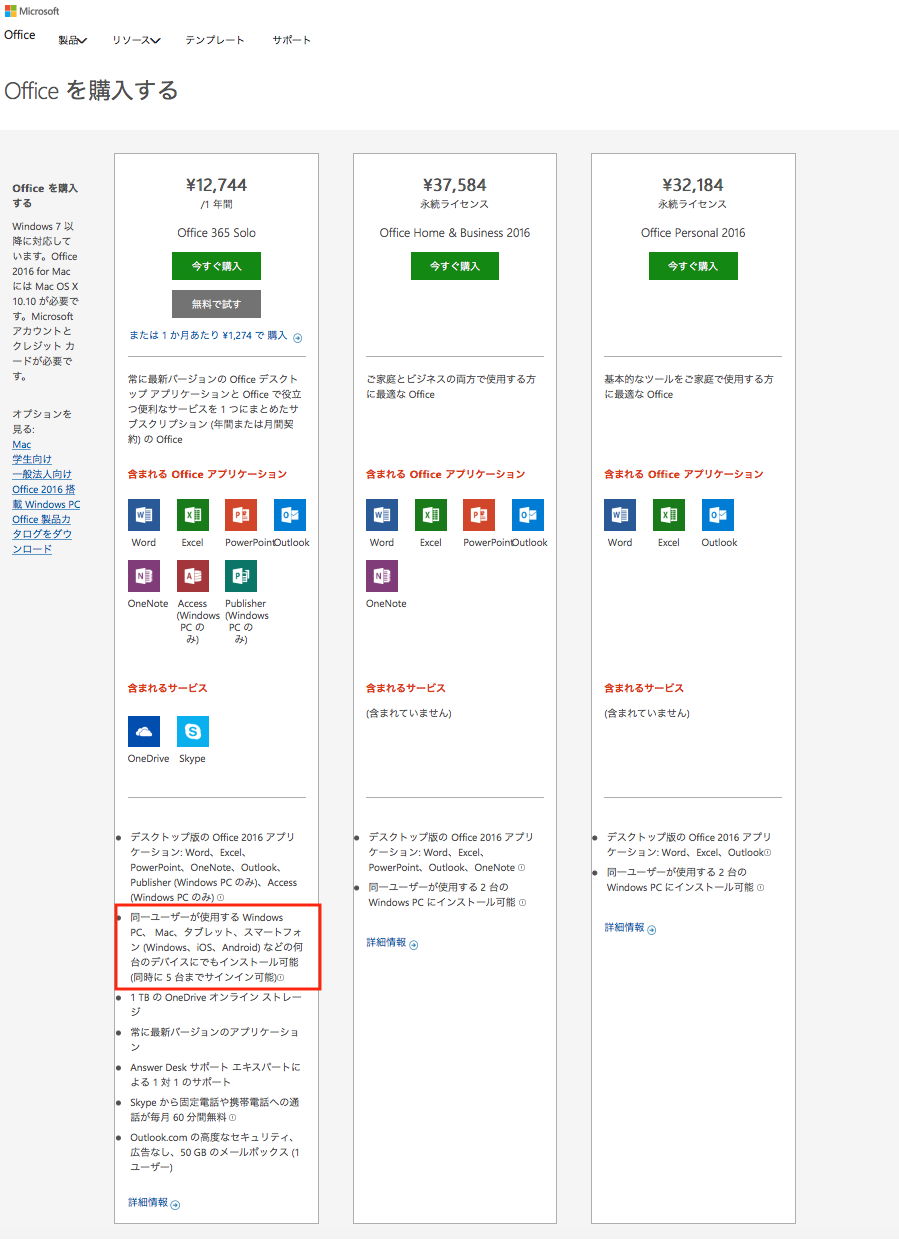This screenshot has width=899, height=1239.
Task: Click the Skype service icon
Action: [193, 731]
